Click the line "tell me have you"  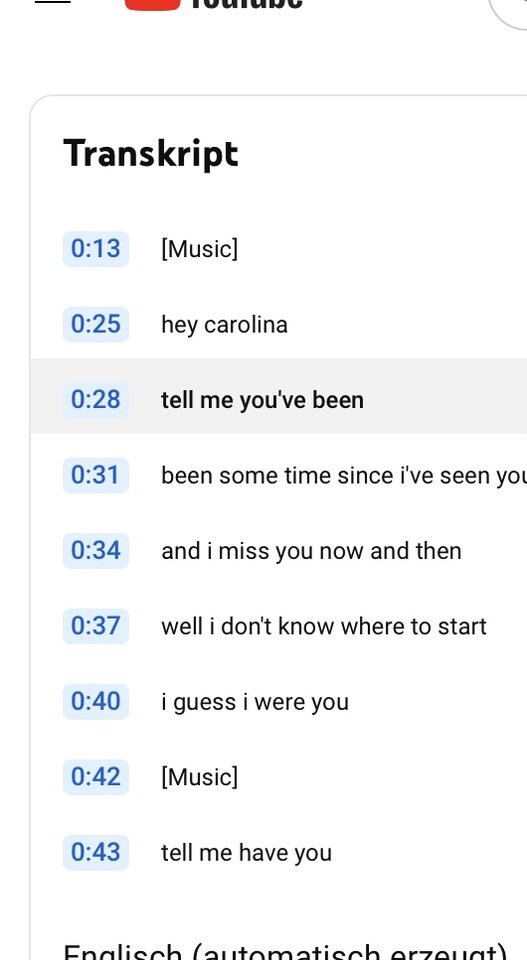pos(246,853)
